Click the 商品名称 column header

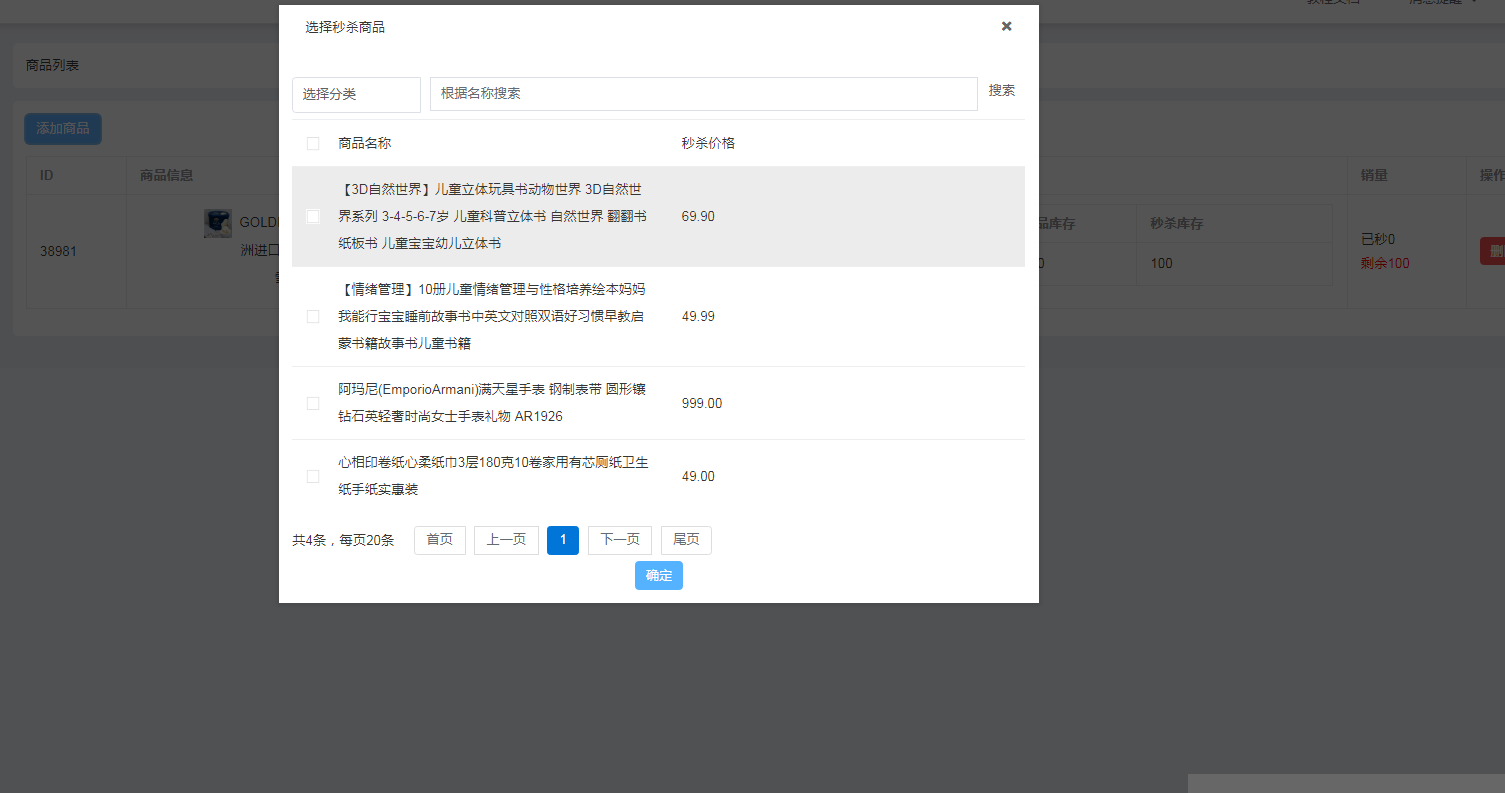[x=364, y=143]
